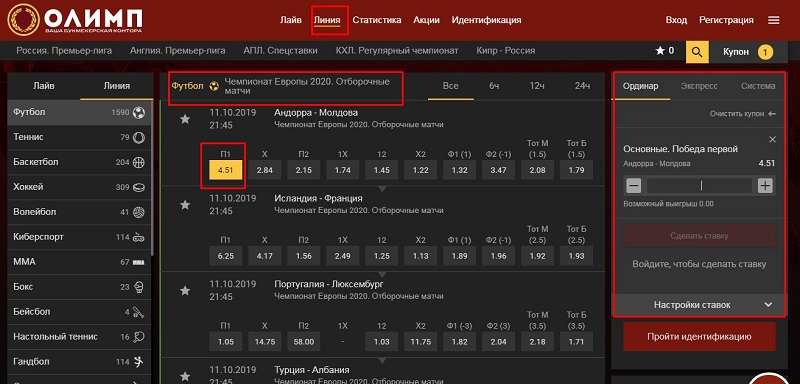
Task: Open Линия in top navigation
Action: coord(327,20)
